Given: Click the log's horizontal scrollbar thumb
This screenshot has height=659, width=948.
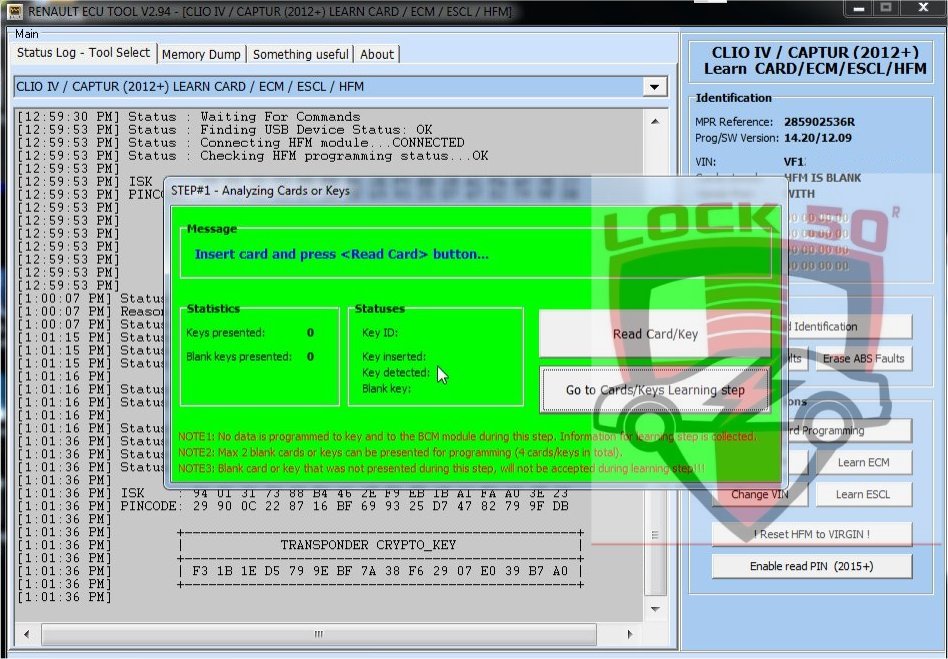Looking at the screenshot, I should click(318, 633).
